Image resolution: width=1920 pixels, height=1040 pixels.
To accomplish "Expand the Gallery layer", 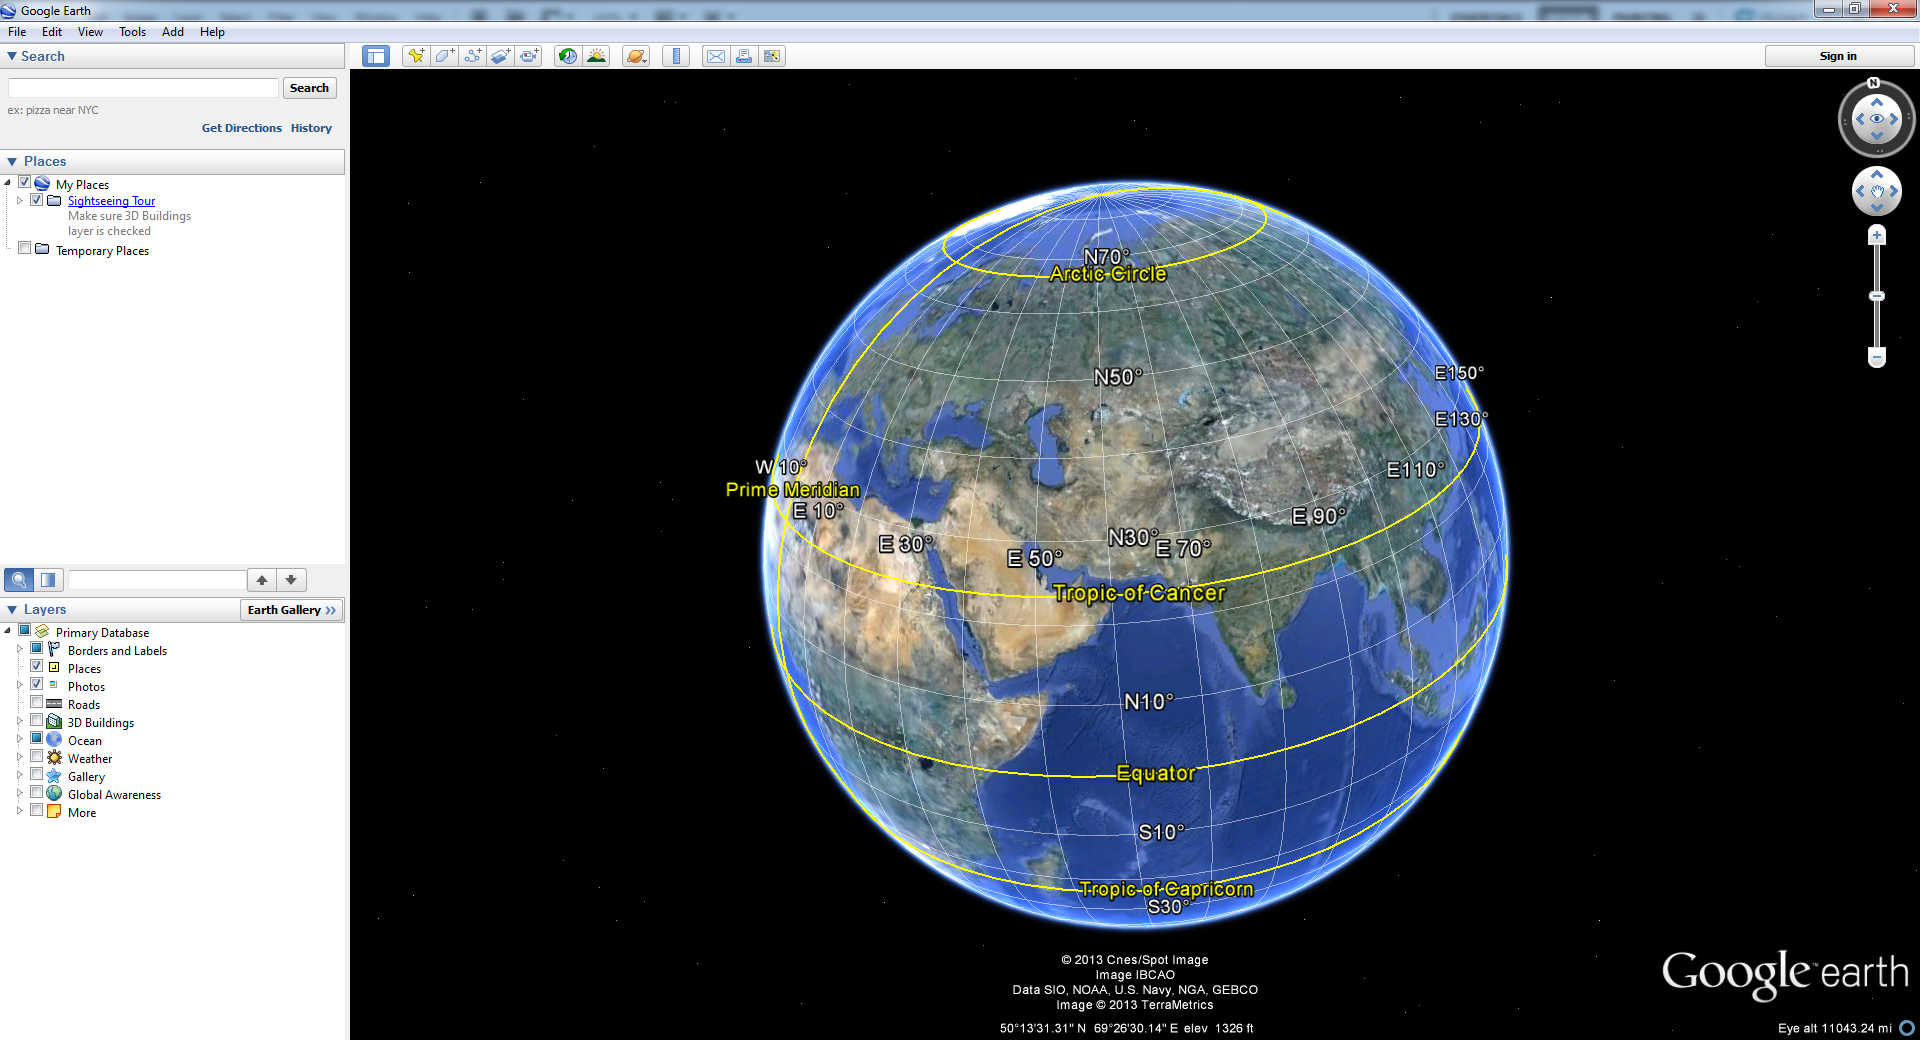I will pyautogui.click(x=19, y=776).
